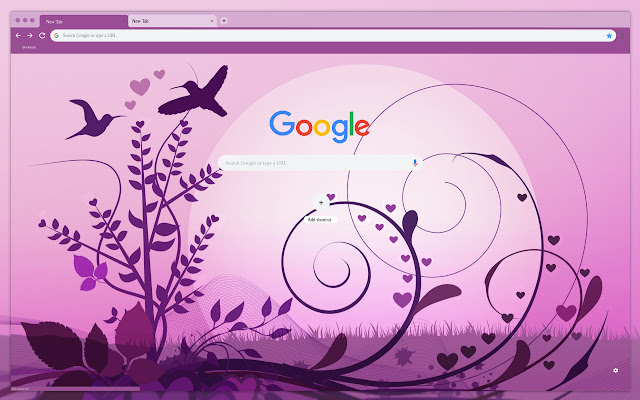Start voice search with microphone icon
Screen dimensions: 640x400
click(x=415, y=163)
